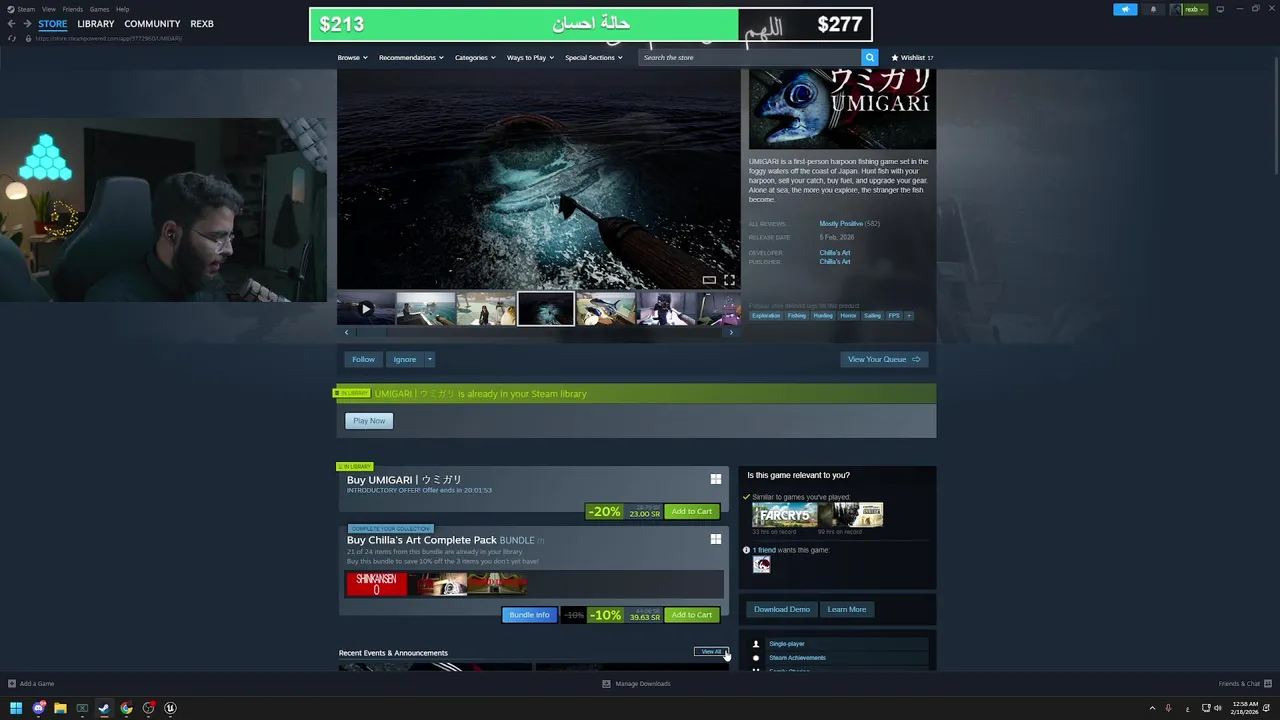Click the Download Demo button

pyautogui.click(x=782, y=609)
